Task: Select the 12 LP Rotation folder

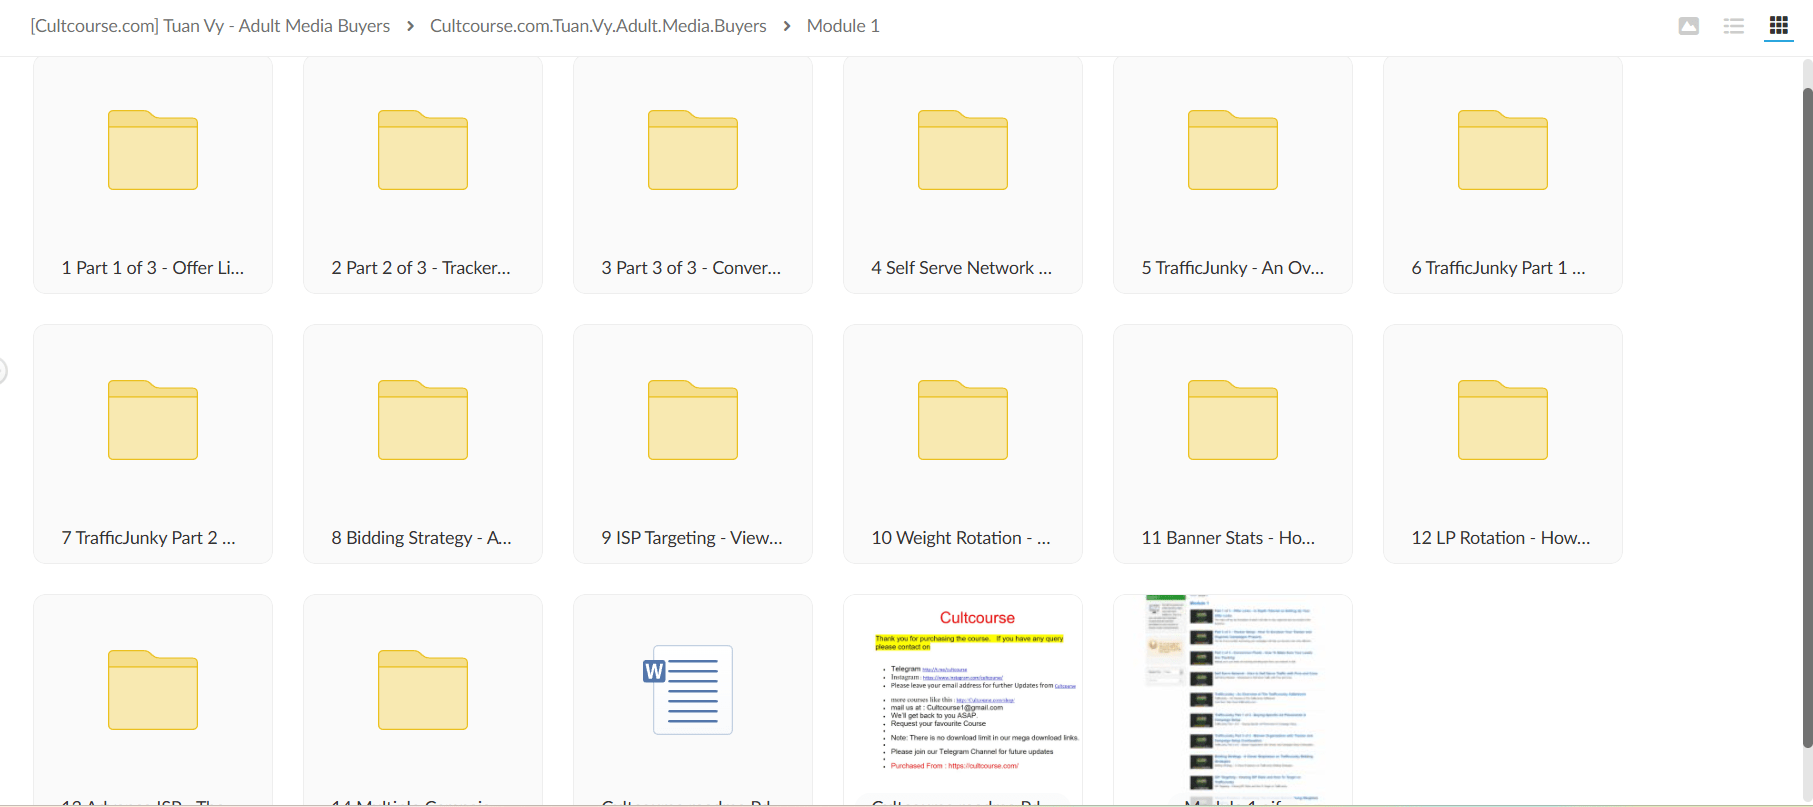Action: [x=1503, y=444]
